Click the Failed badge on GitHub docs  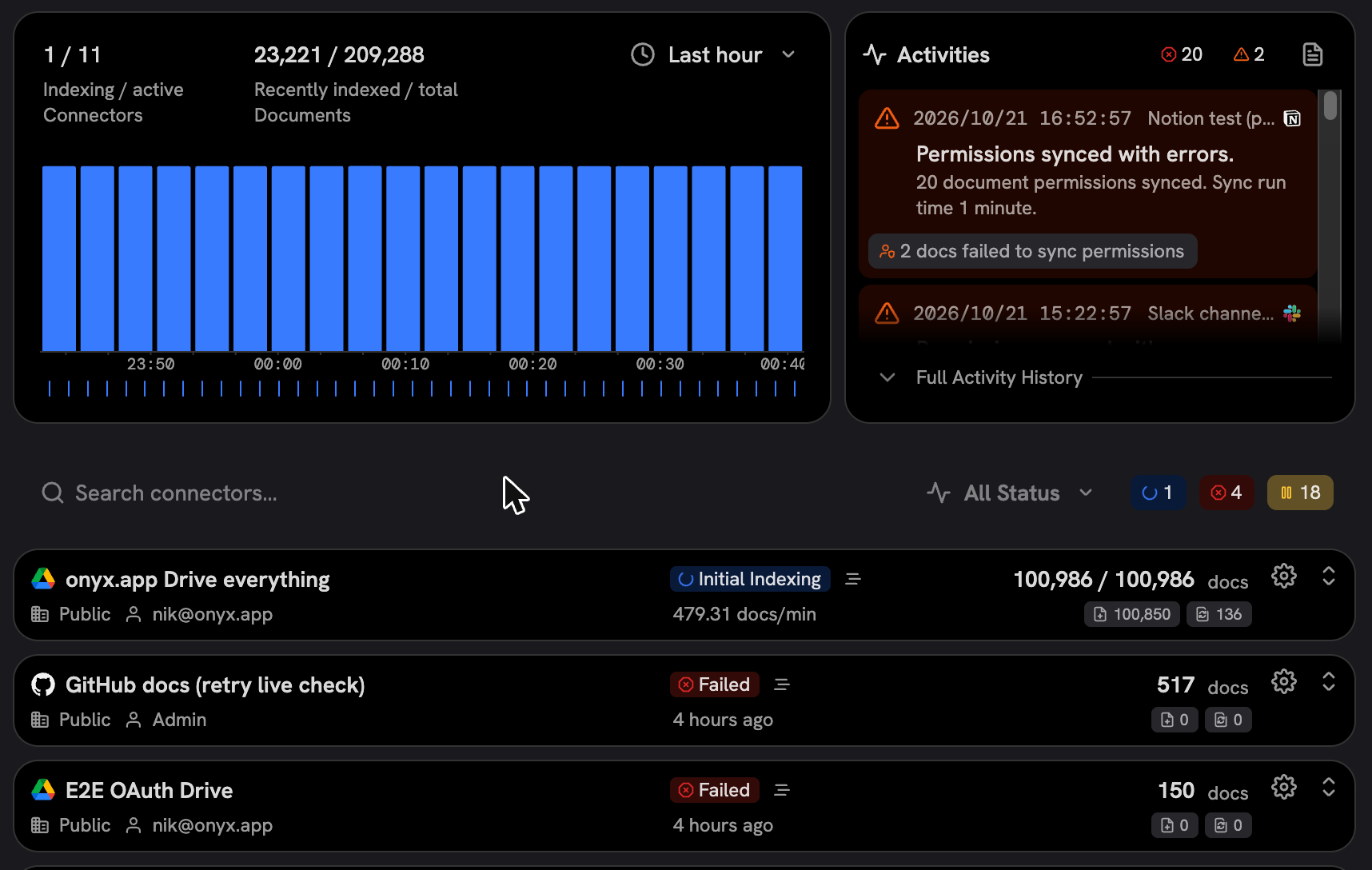tap(715, 685)
